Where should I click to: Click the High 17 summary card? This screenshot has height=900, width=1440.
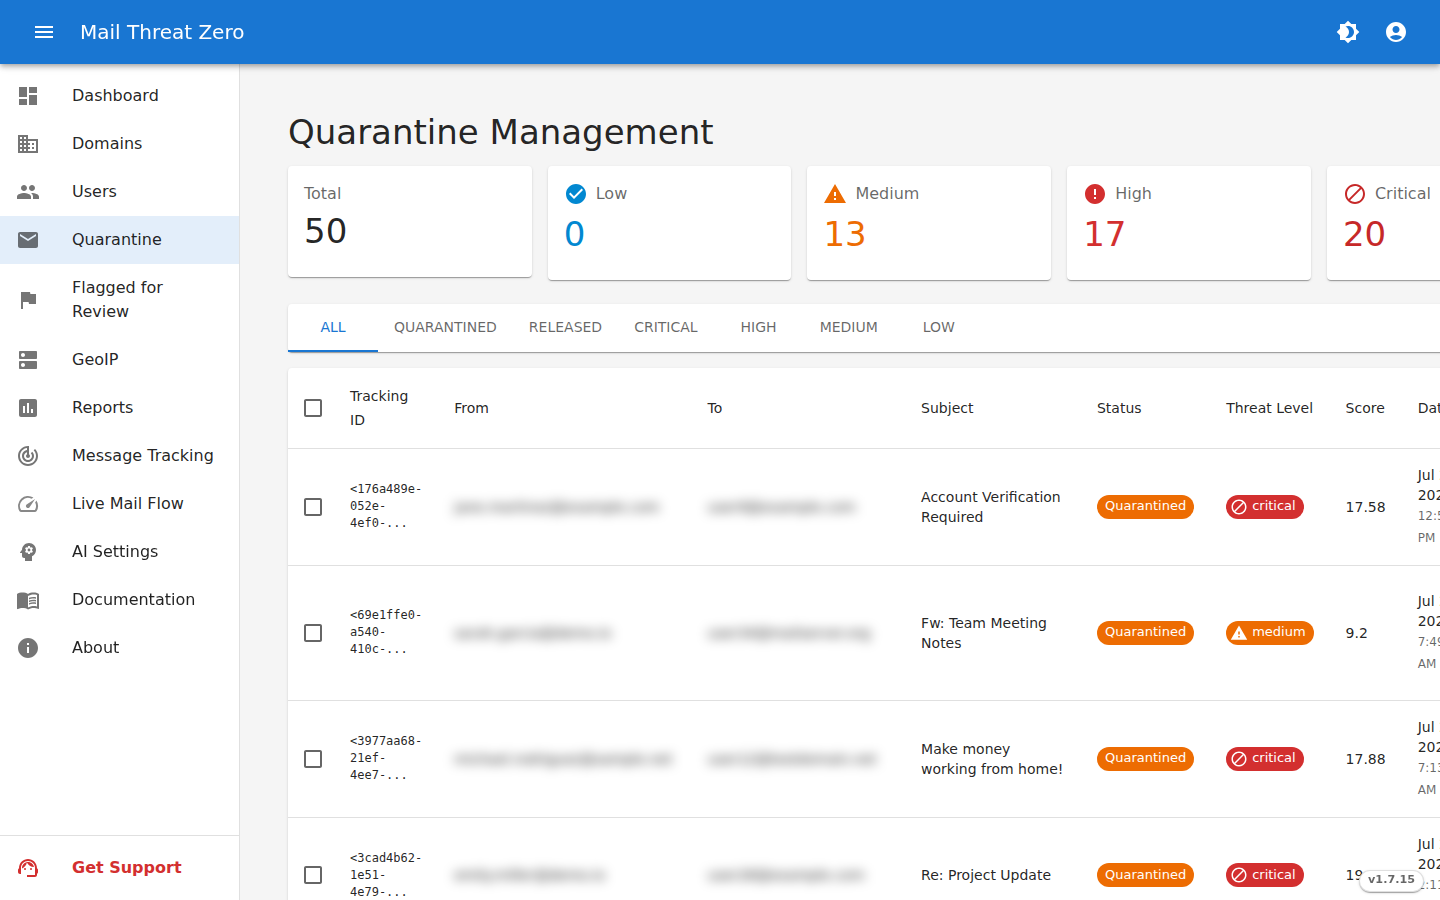tap(1189, 223)
